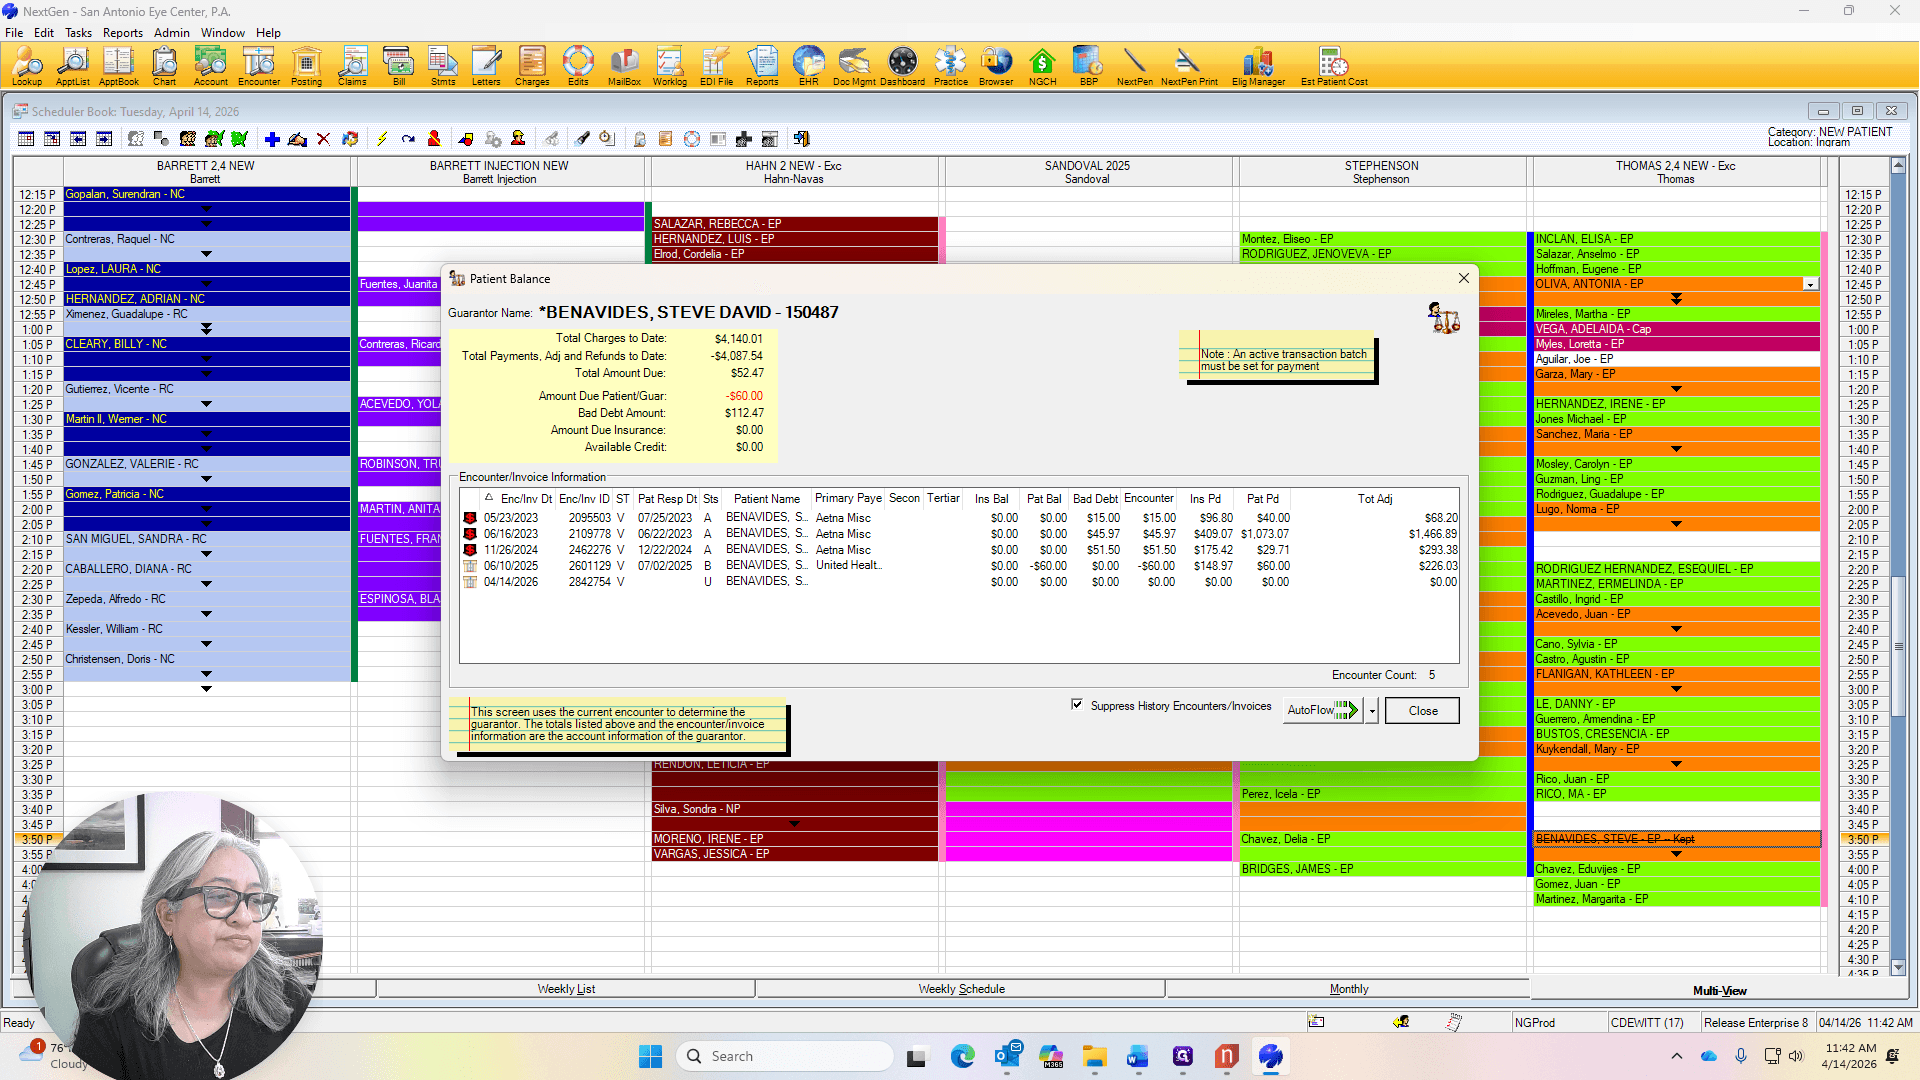
Task: Open the Encounter toolbar icon
Action: [259, 66]
